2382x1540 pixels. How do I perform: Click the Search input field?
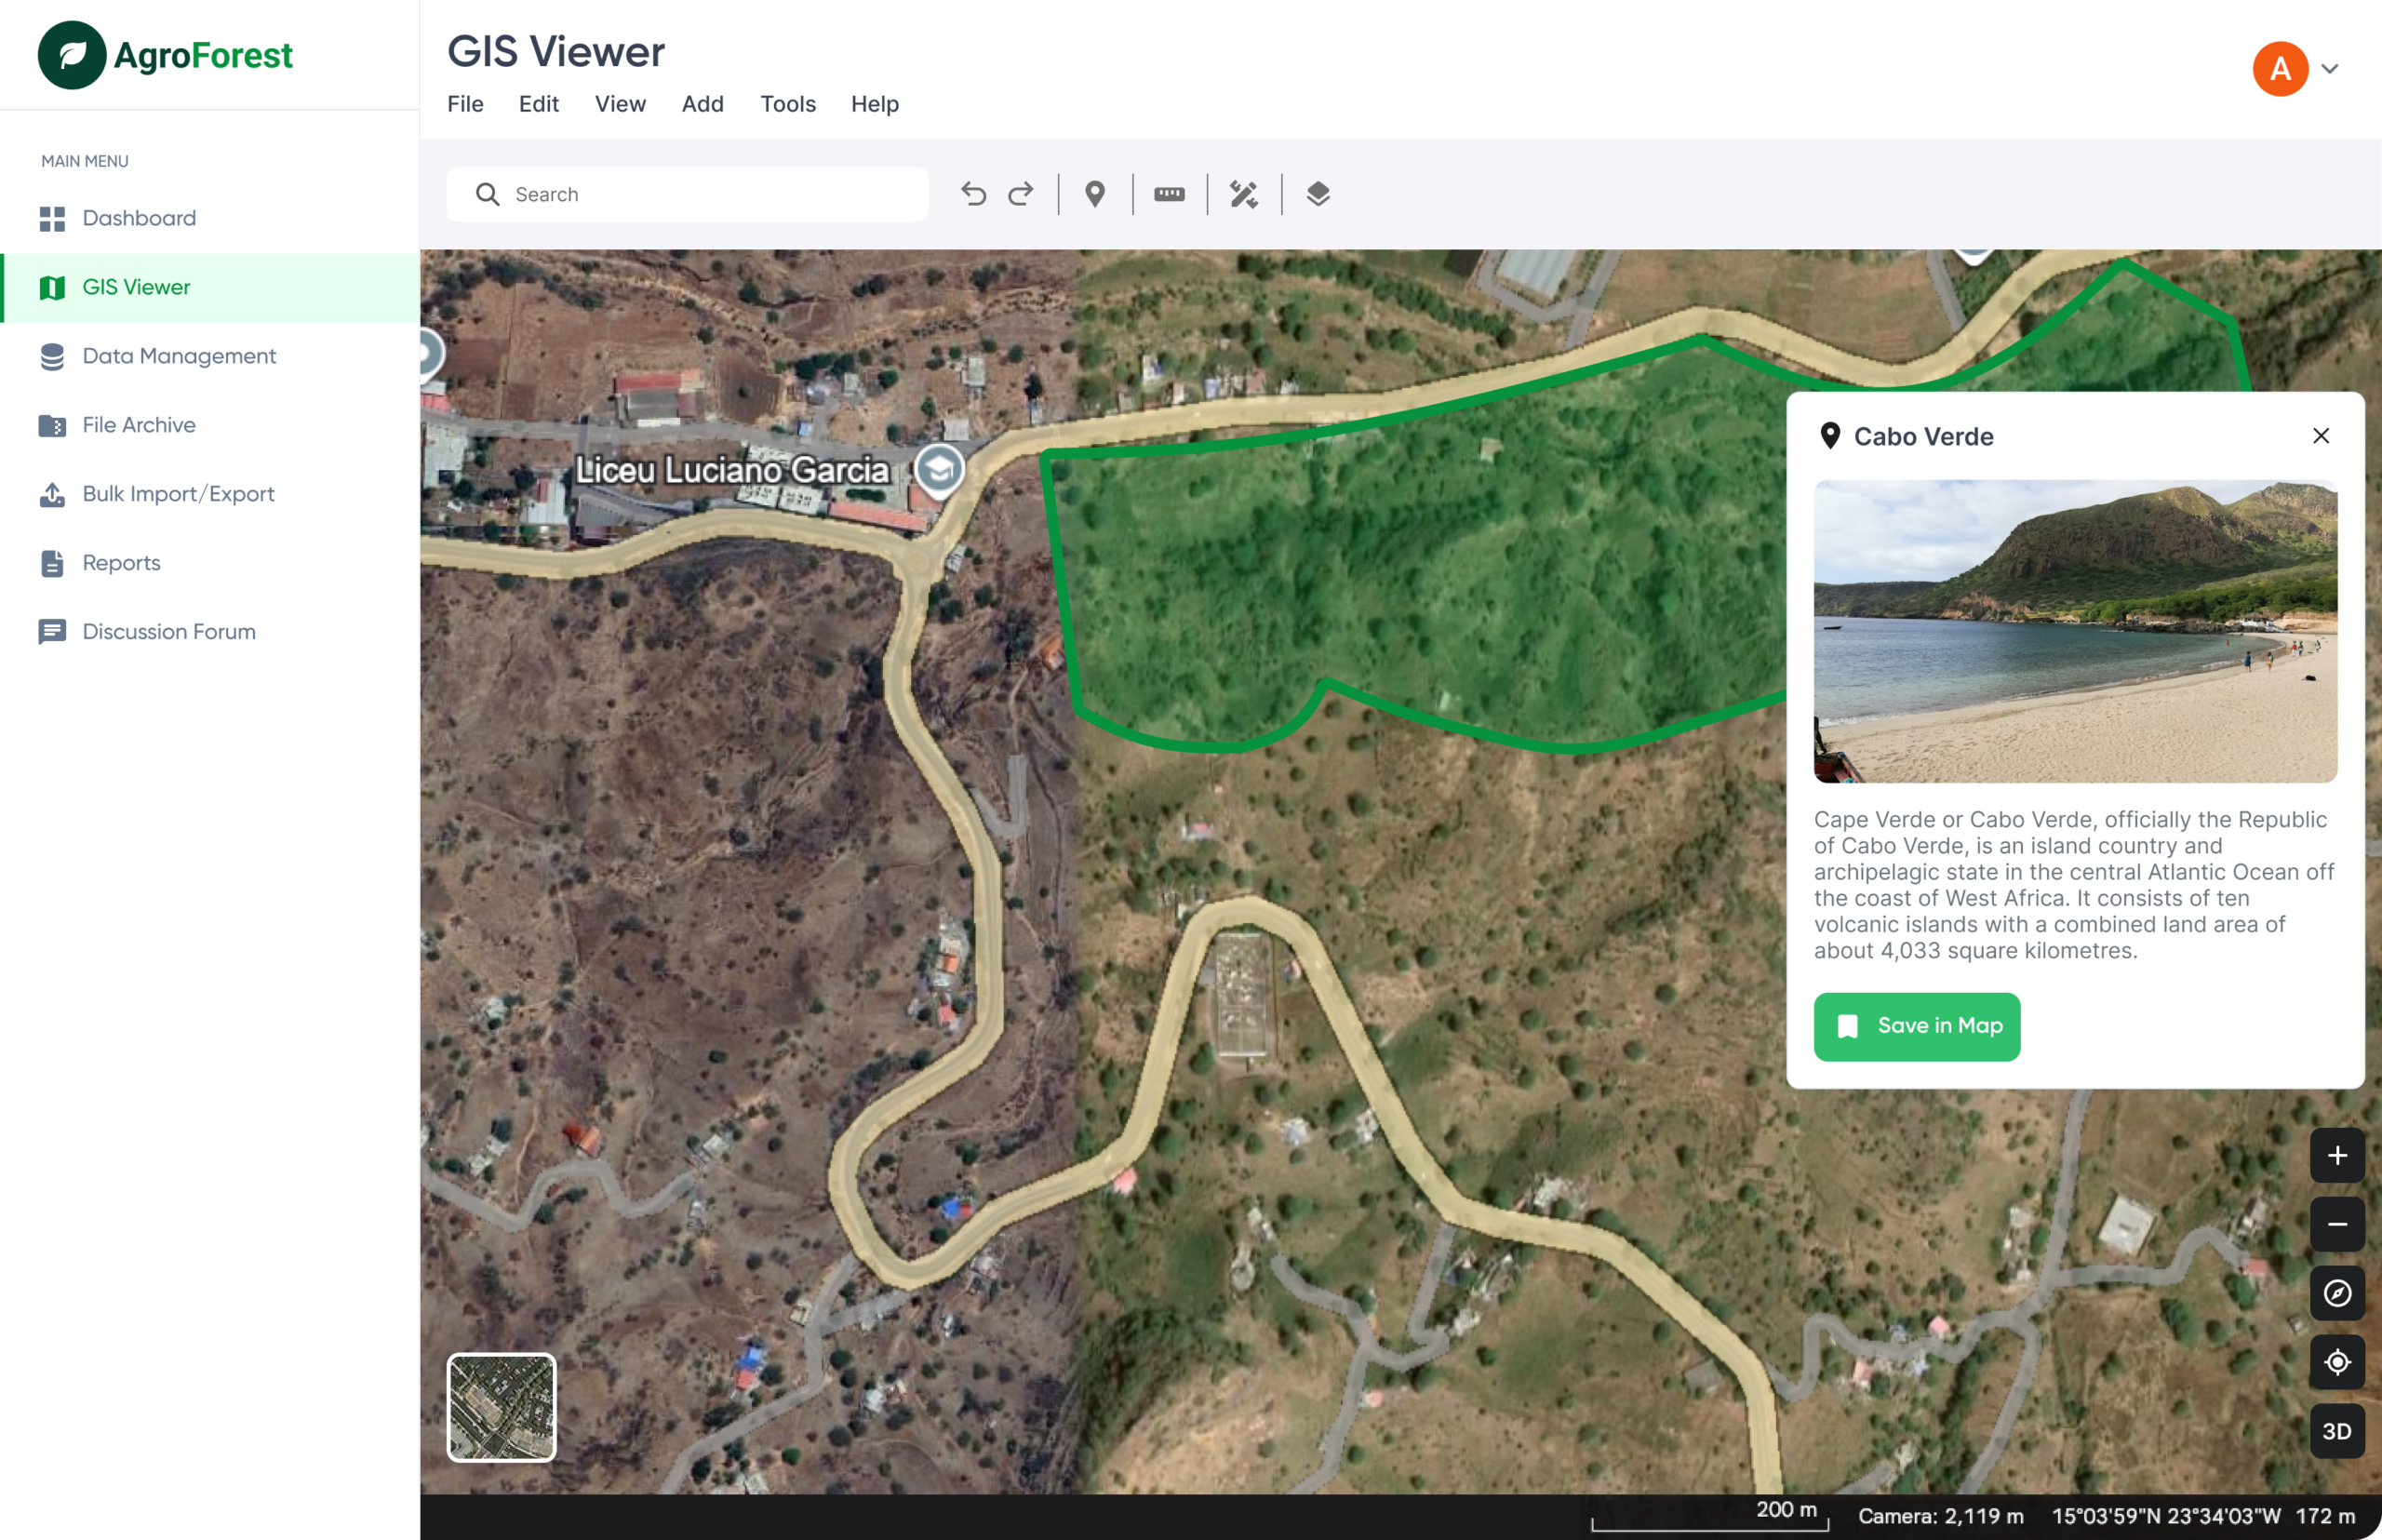700,194
